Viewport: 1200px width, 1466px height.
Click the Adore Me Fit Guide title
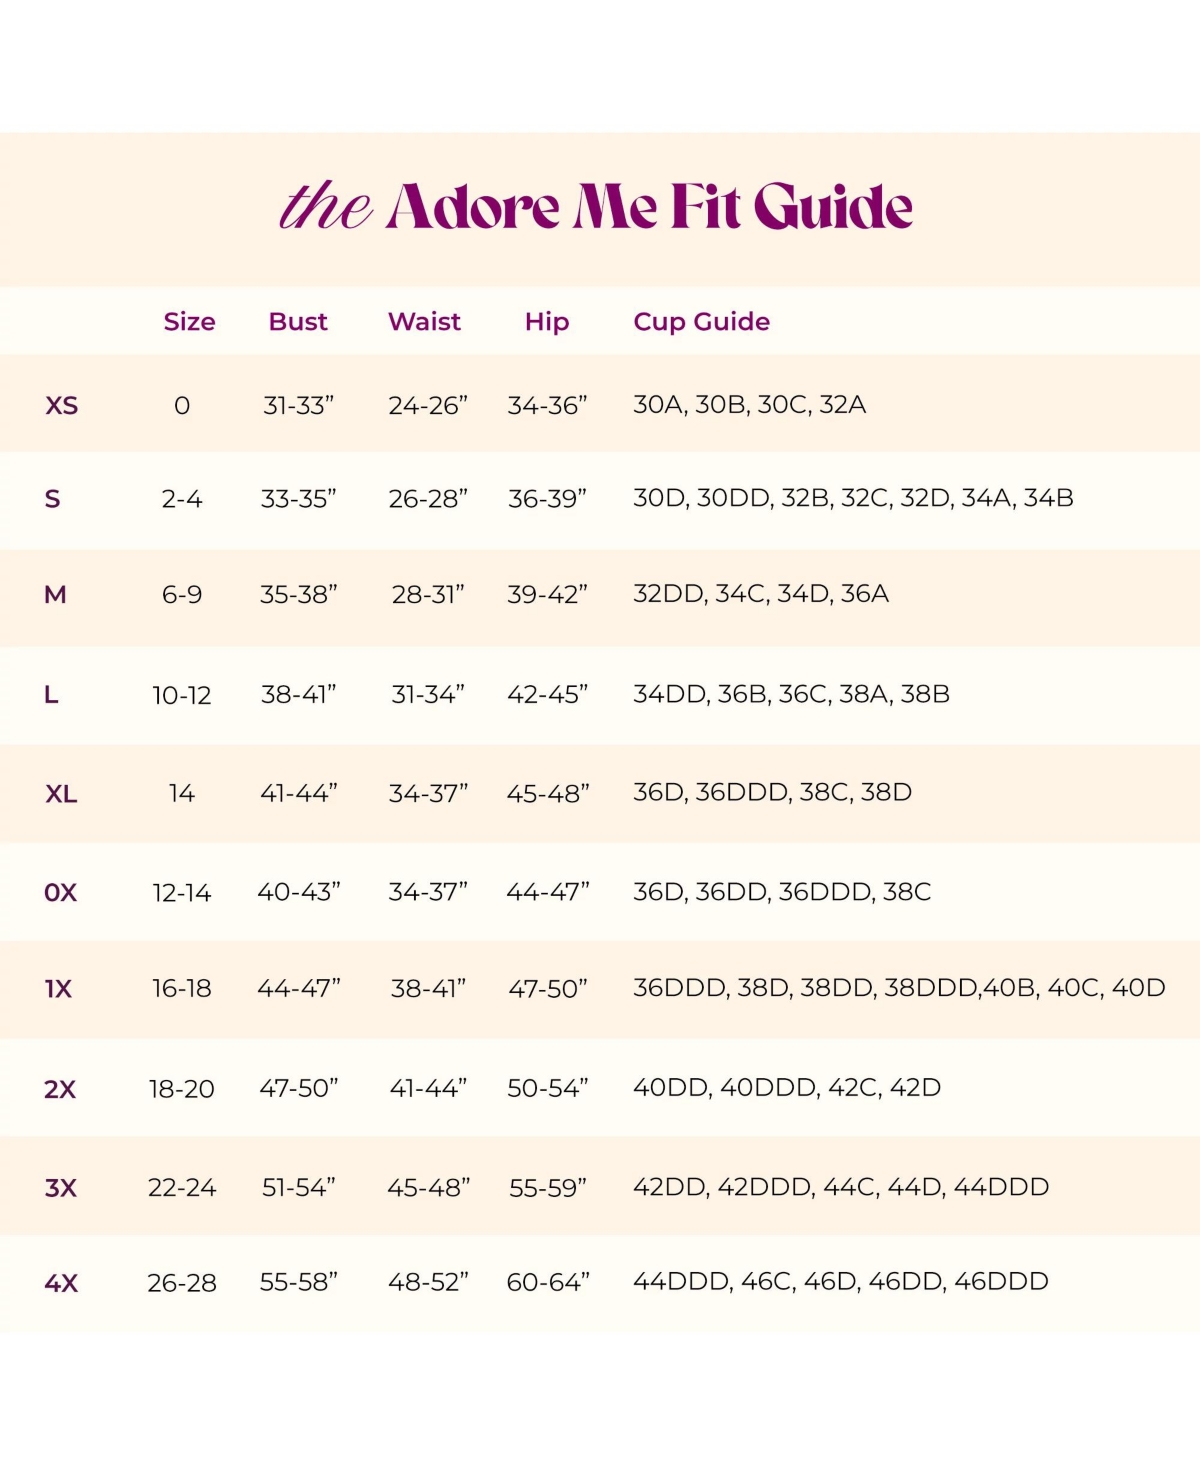pos(596,207)
